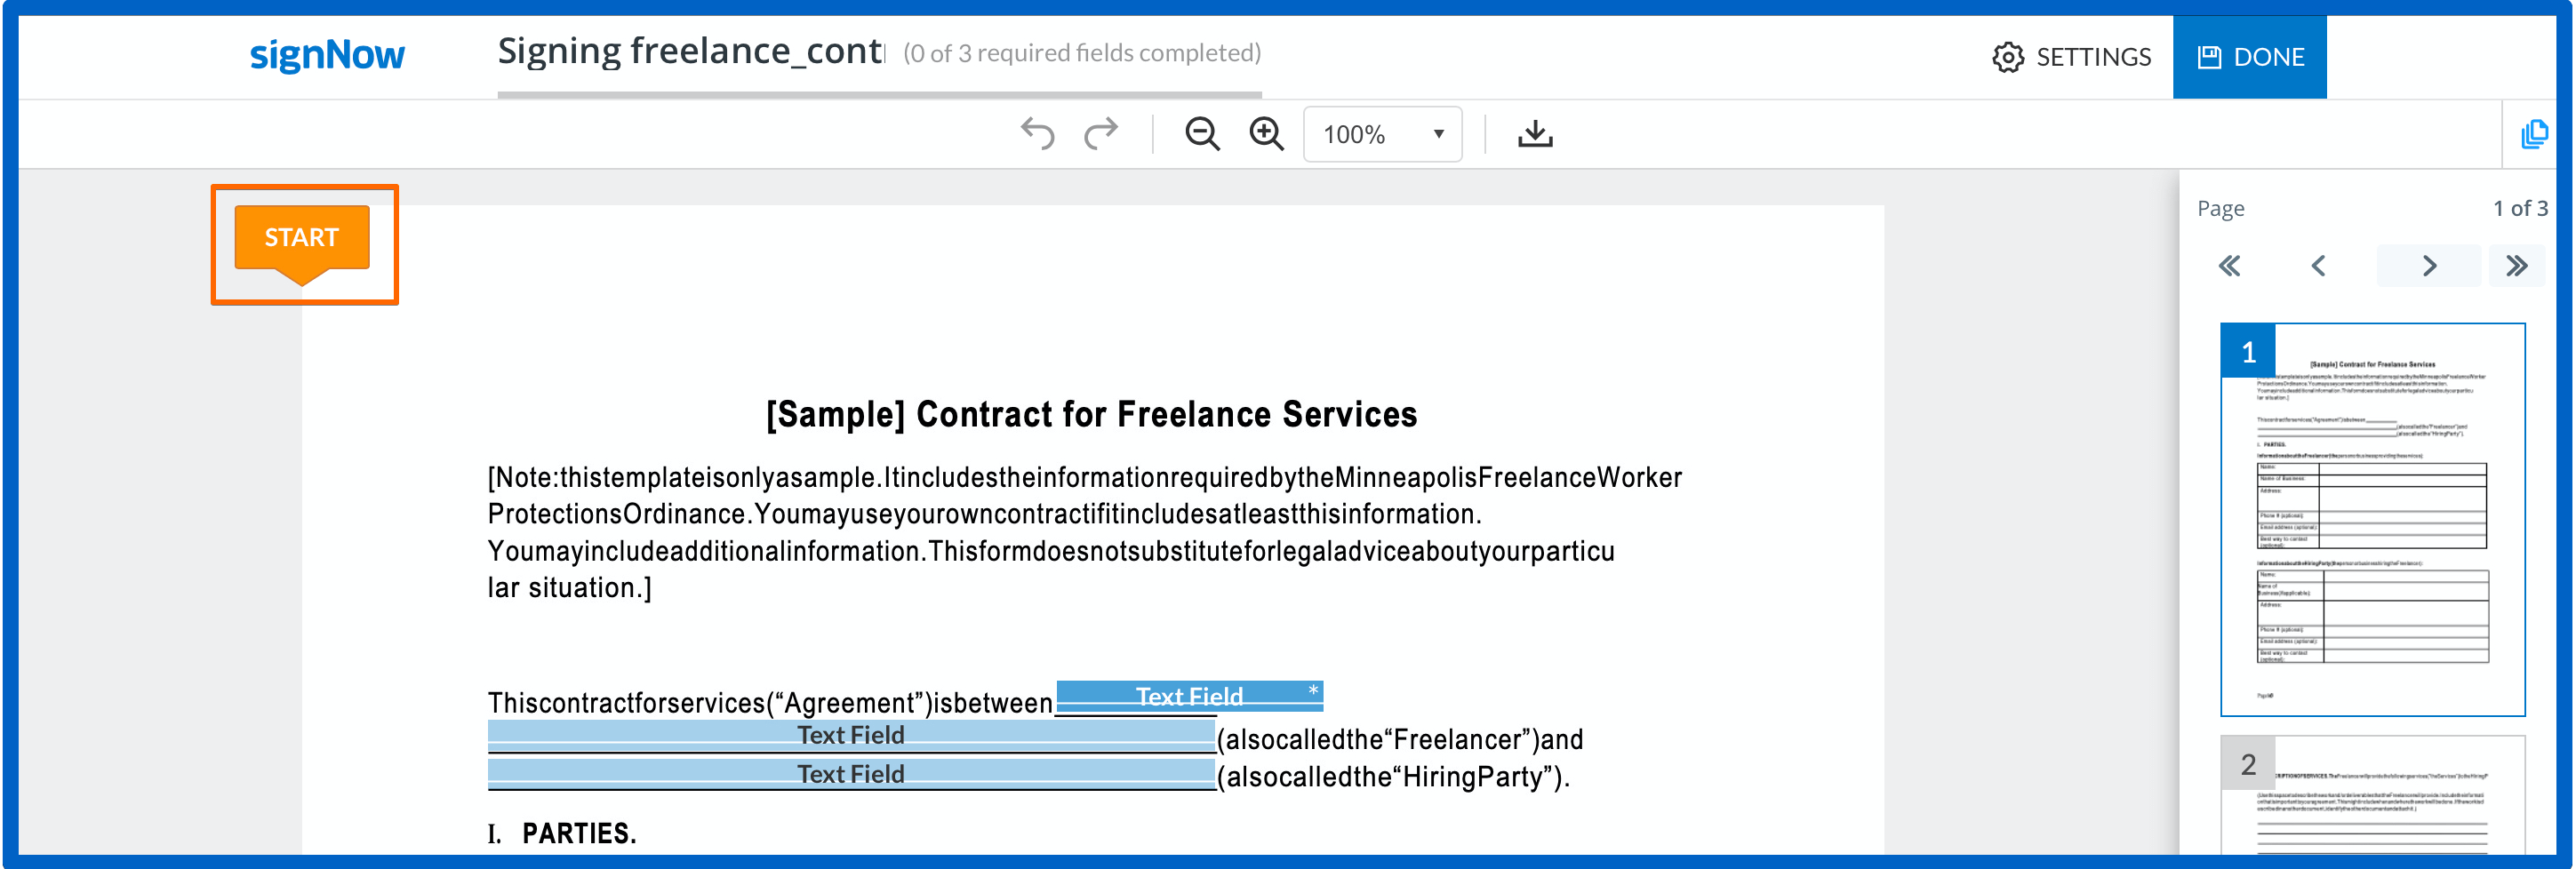Click the Text Field for the Hiring Party

(x=850, y=774)
